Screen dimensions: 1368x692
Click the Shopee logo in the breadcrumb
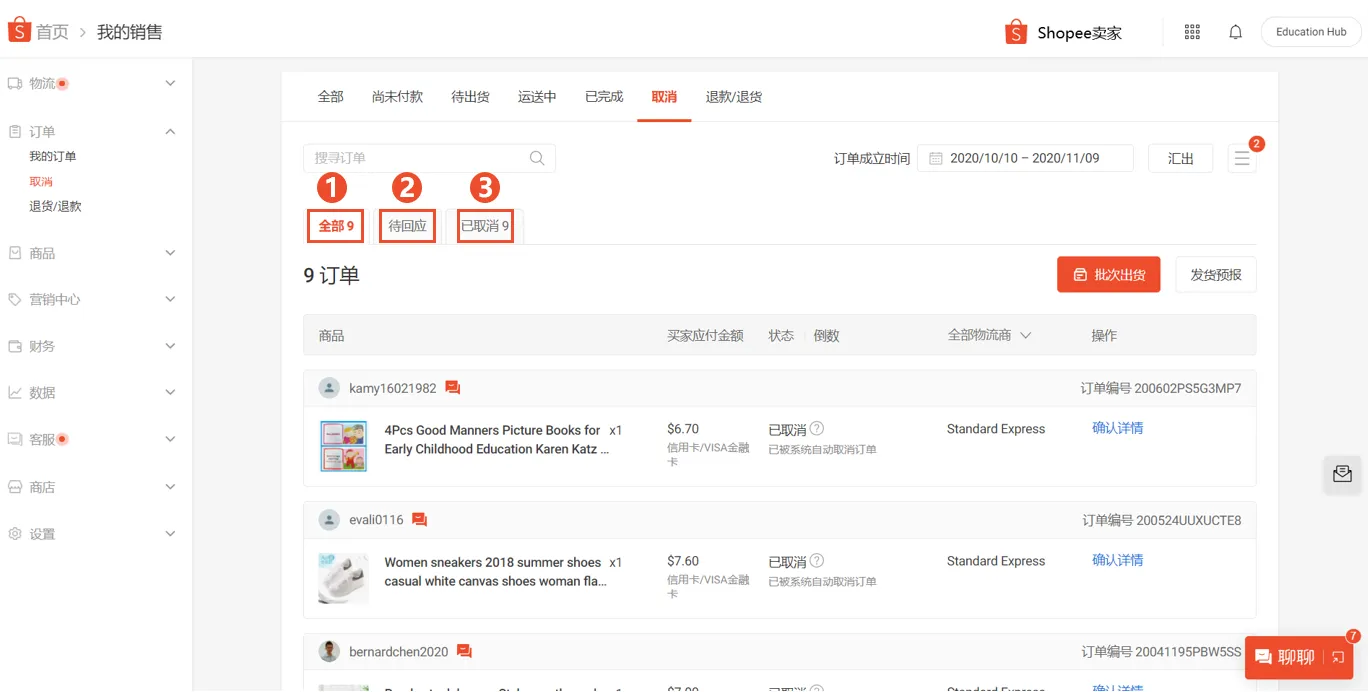click(18, 30)
